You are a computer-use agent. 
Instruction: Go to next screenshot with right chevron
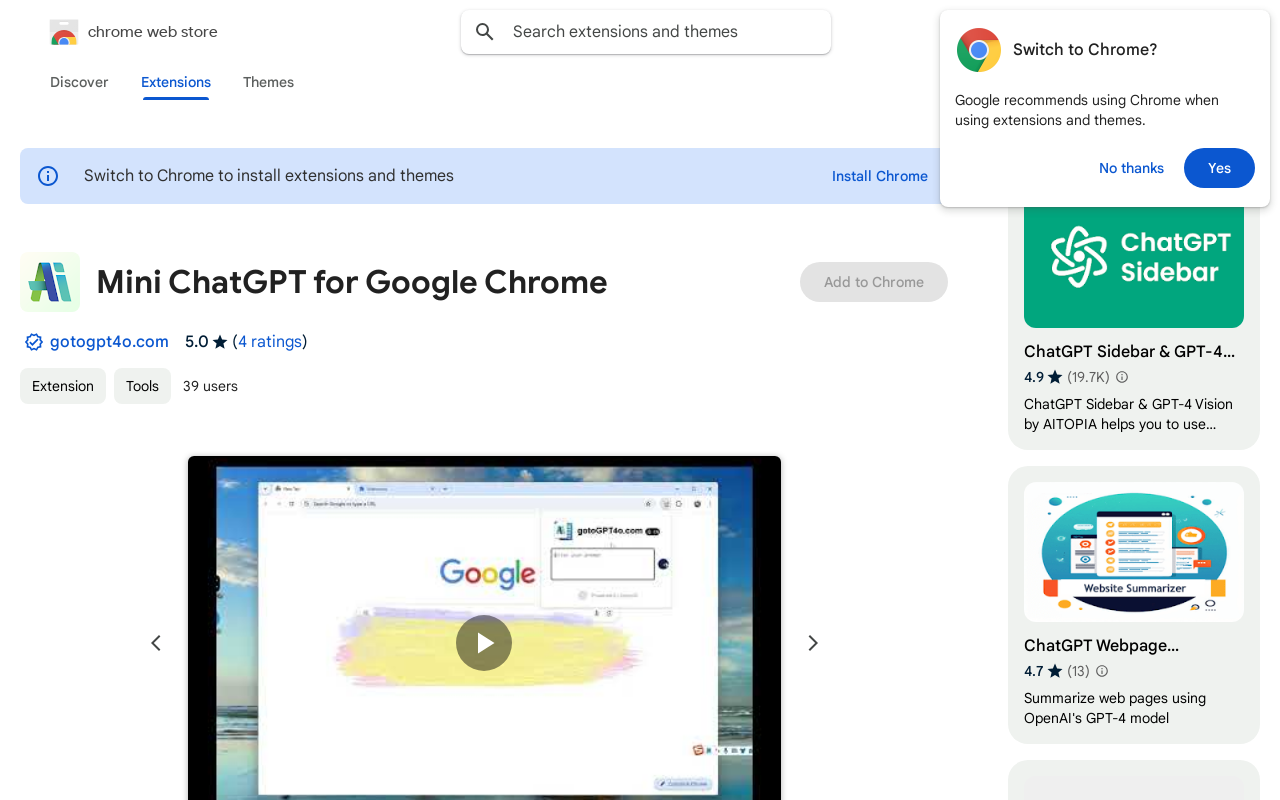pyautogui.click(x=813, y=643)
